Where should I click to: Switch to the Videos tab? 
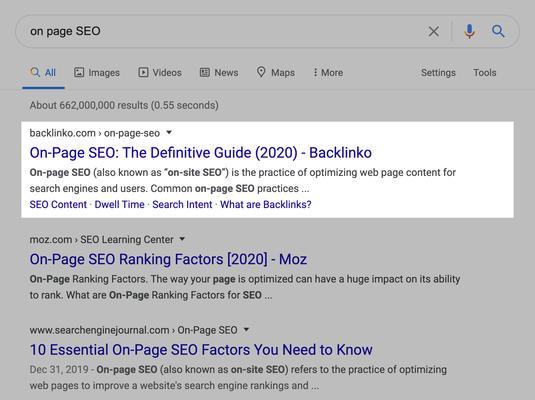[x=160, y=72]
